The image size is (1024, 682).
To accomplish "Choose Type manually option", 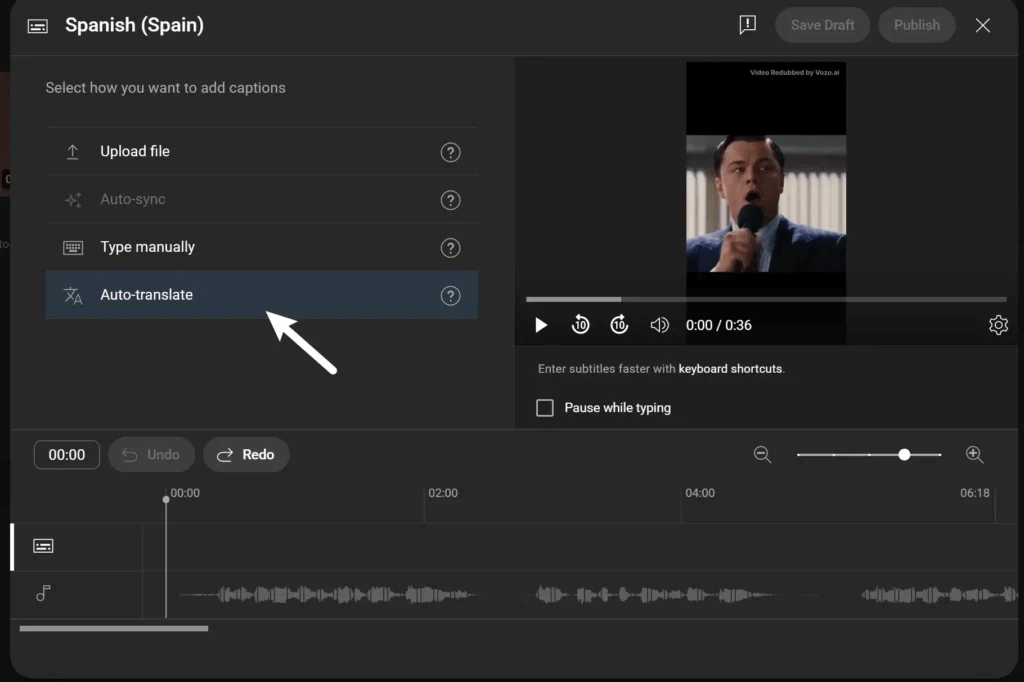I will [147, 247].
